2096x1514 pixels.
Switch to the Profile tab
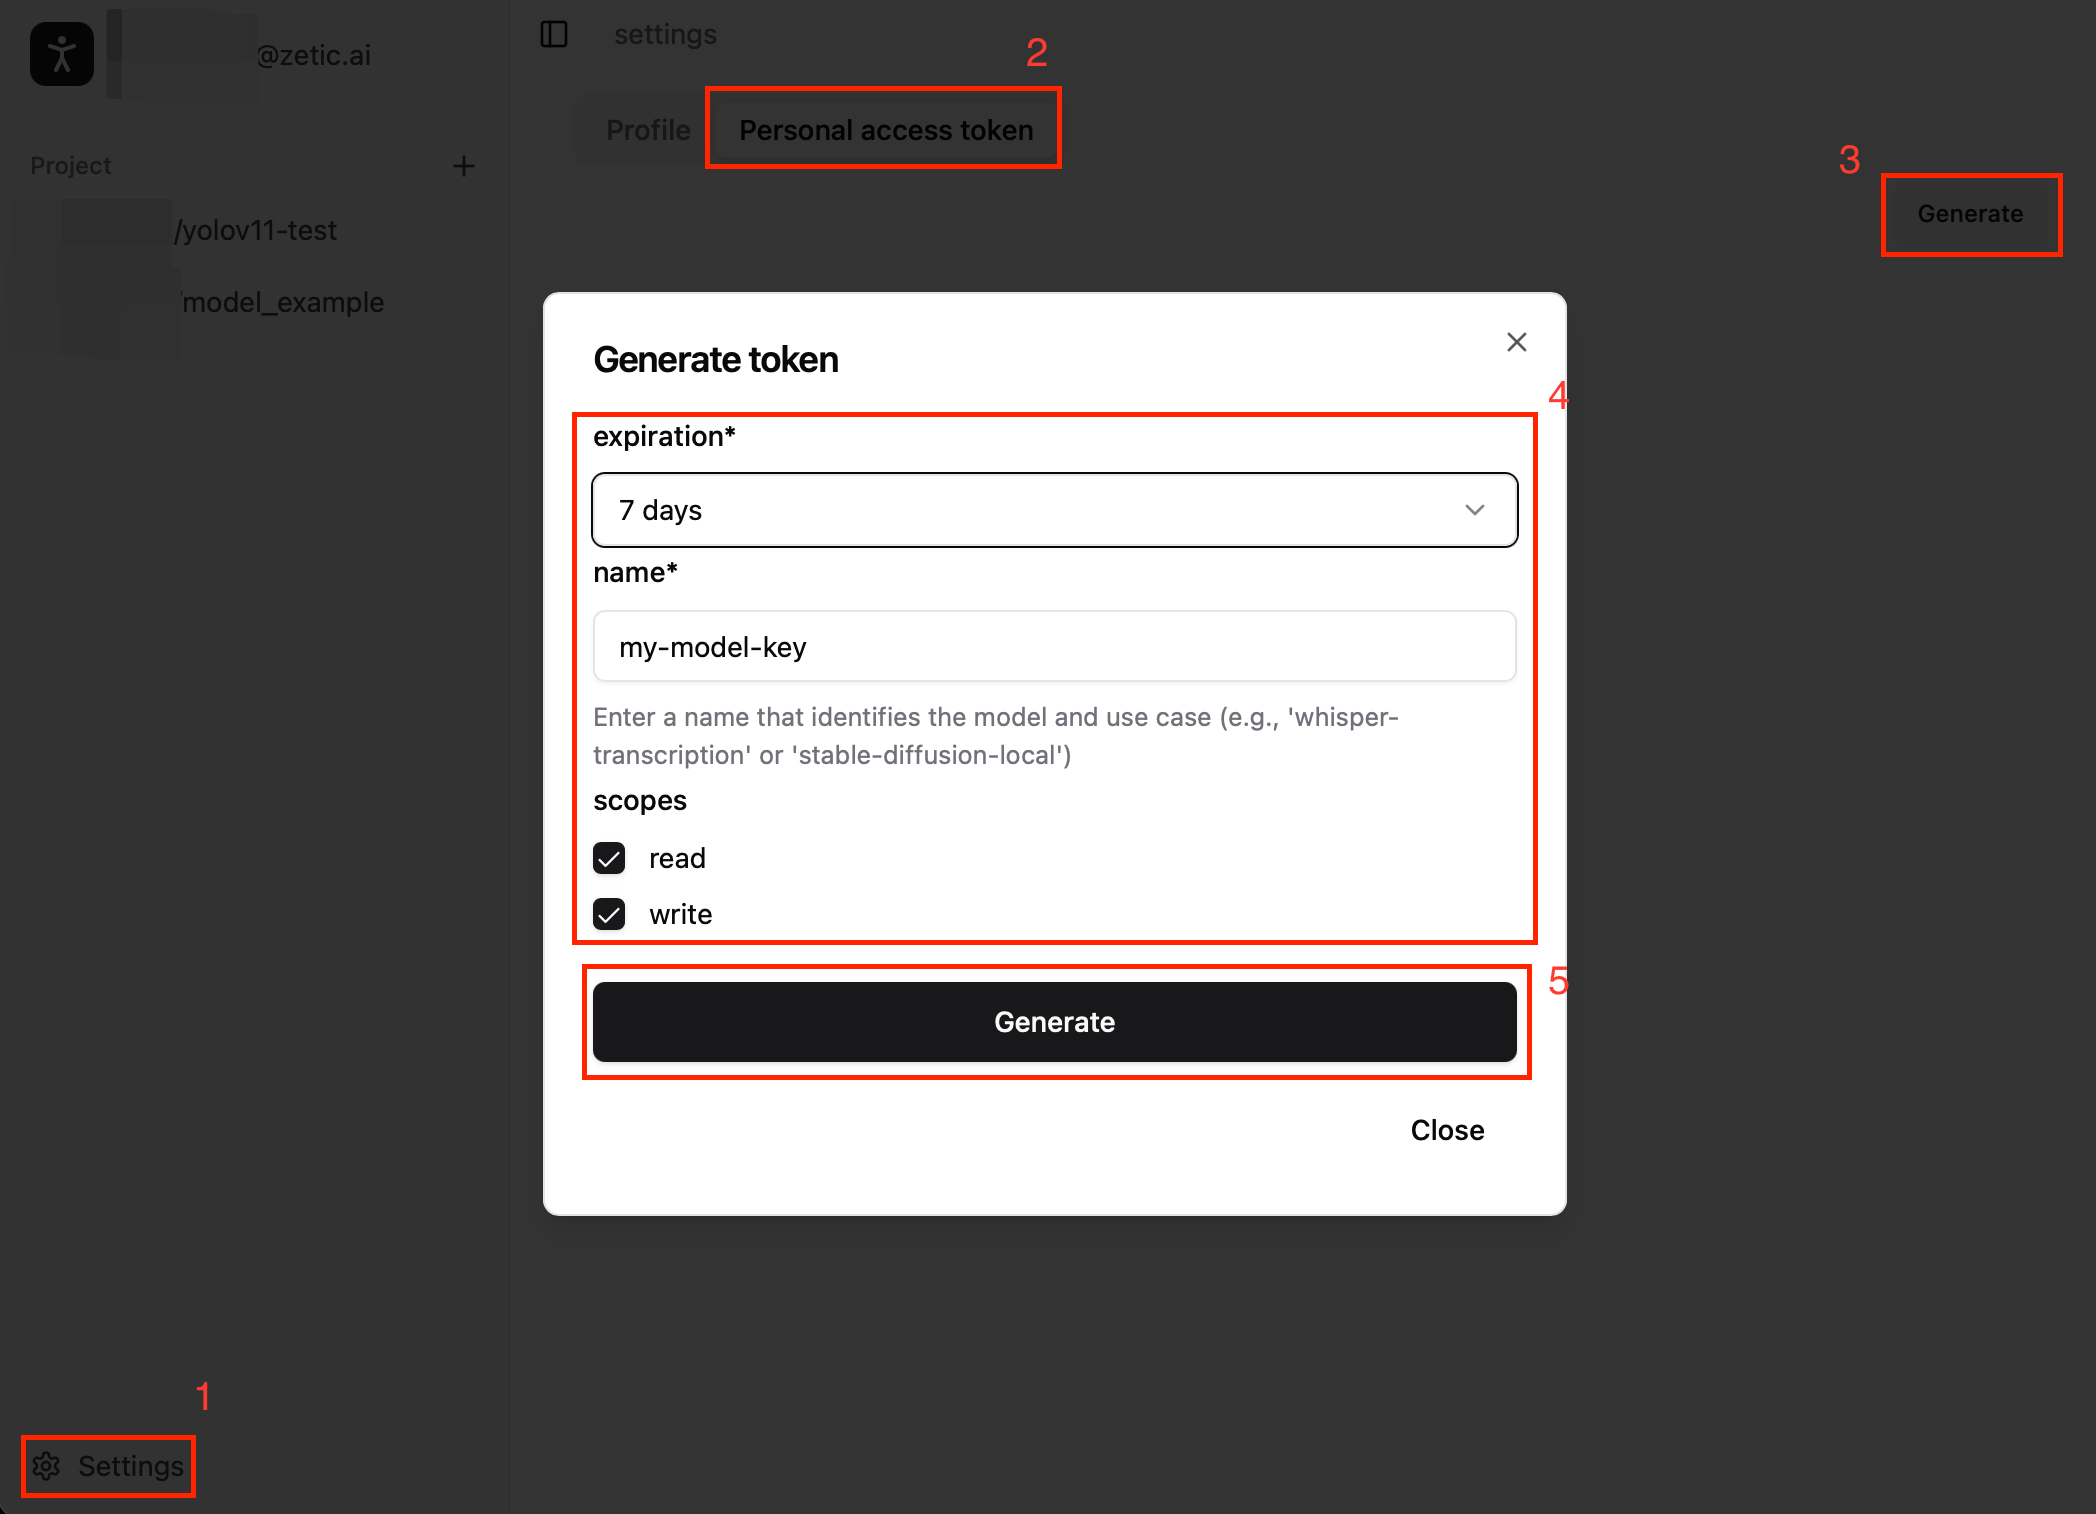tap(648, 130)
